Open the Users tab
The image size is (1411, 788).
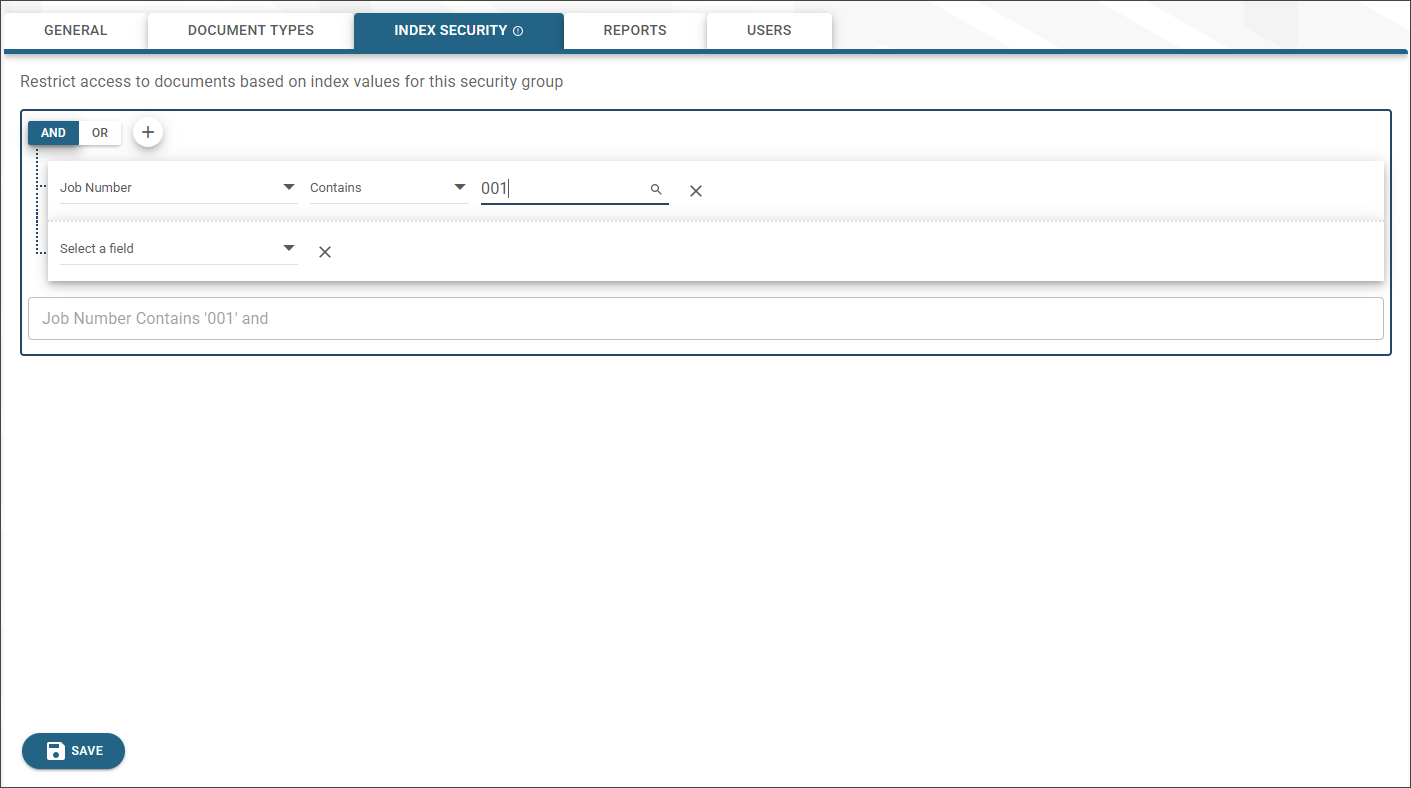769,30
